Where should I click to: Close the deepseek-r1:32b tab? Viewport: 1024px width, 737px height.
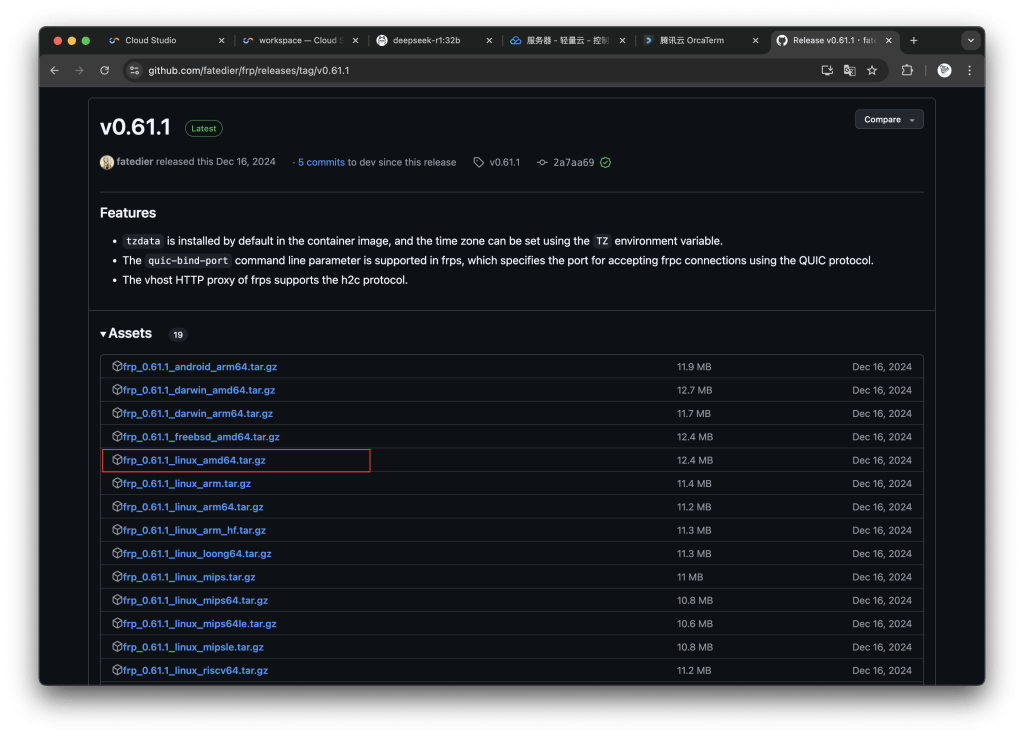[x=489, y=40]
